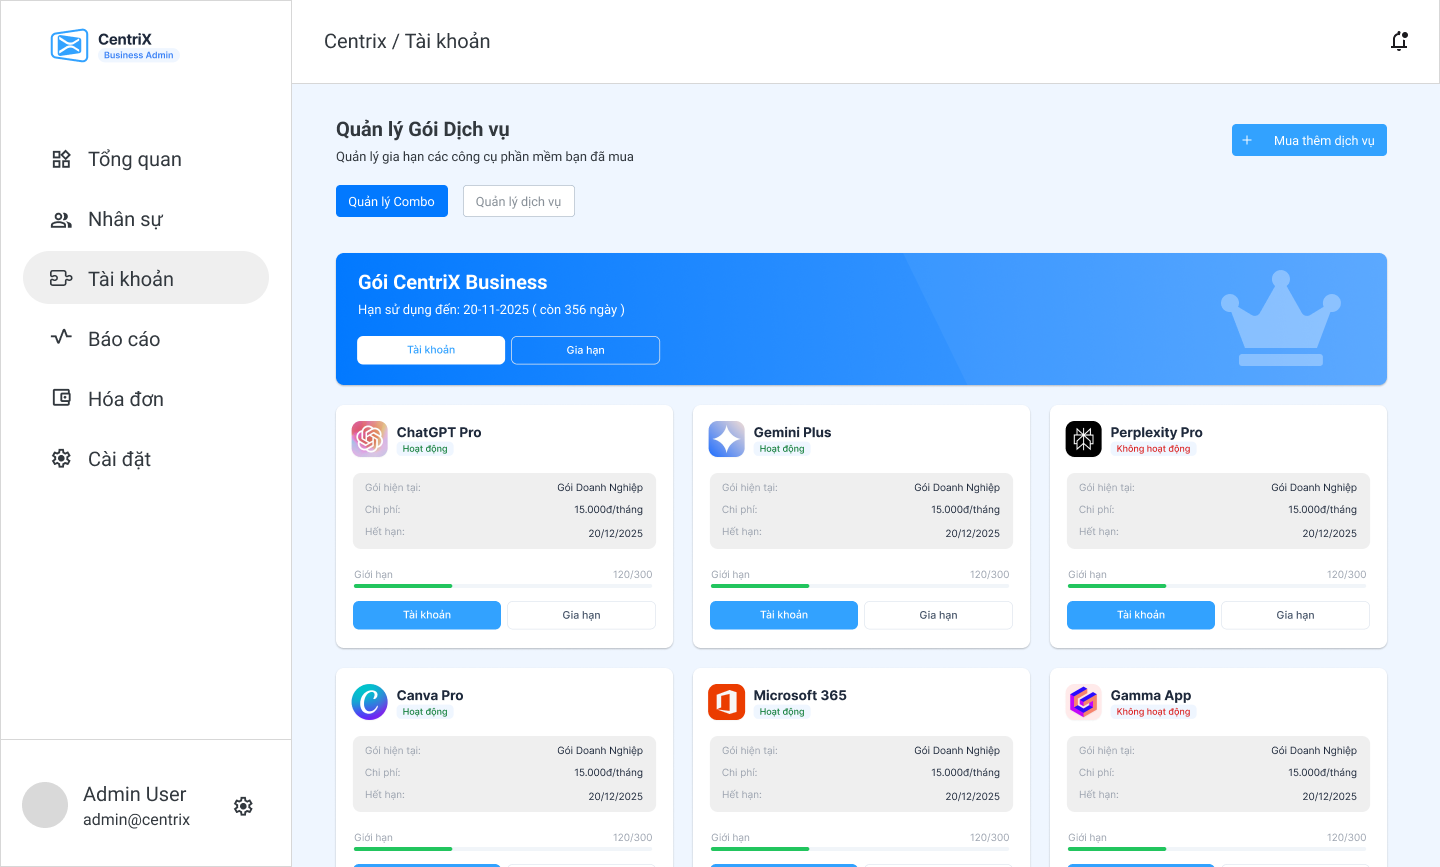1440x867 pixels.
Task: Click Tài khoản button on ChatGPT Pro card
Action: pos(427,615)
